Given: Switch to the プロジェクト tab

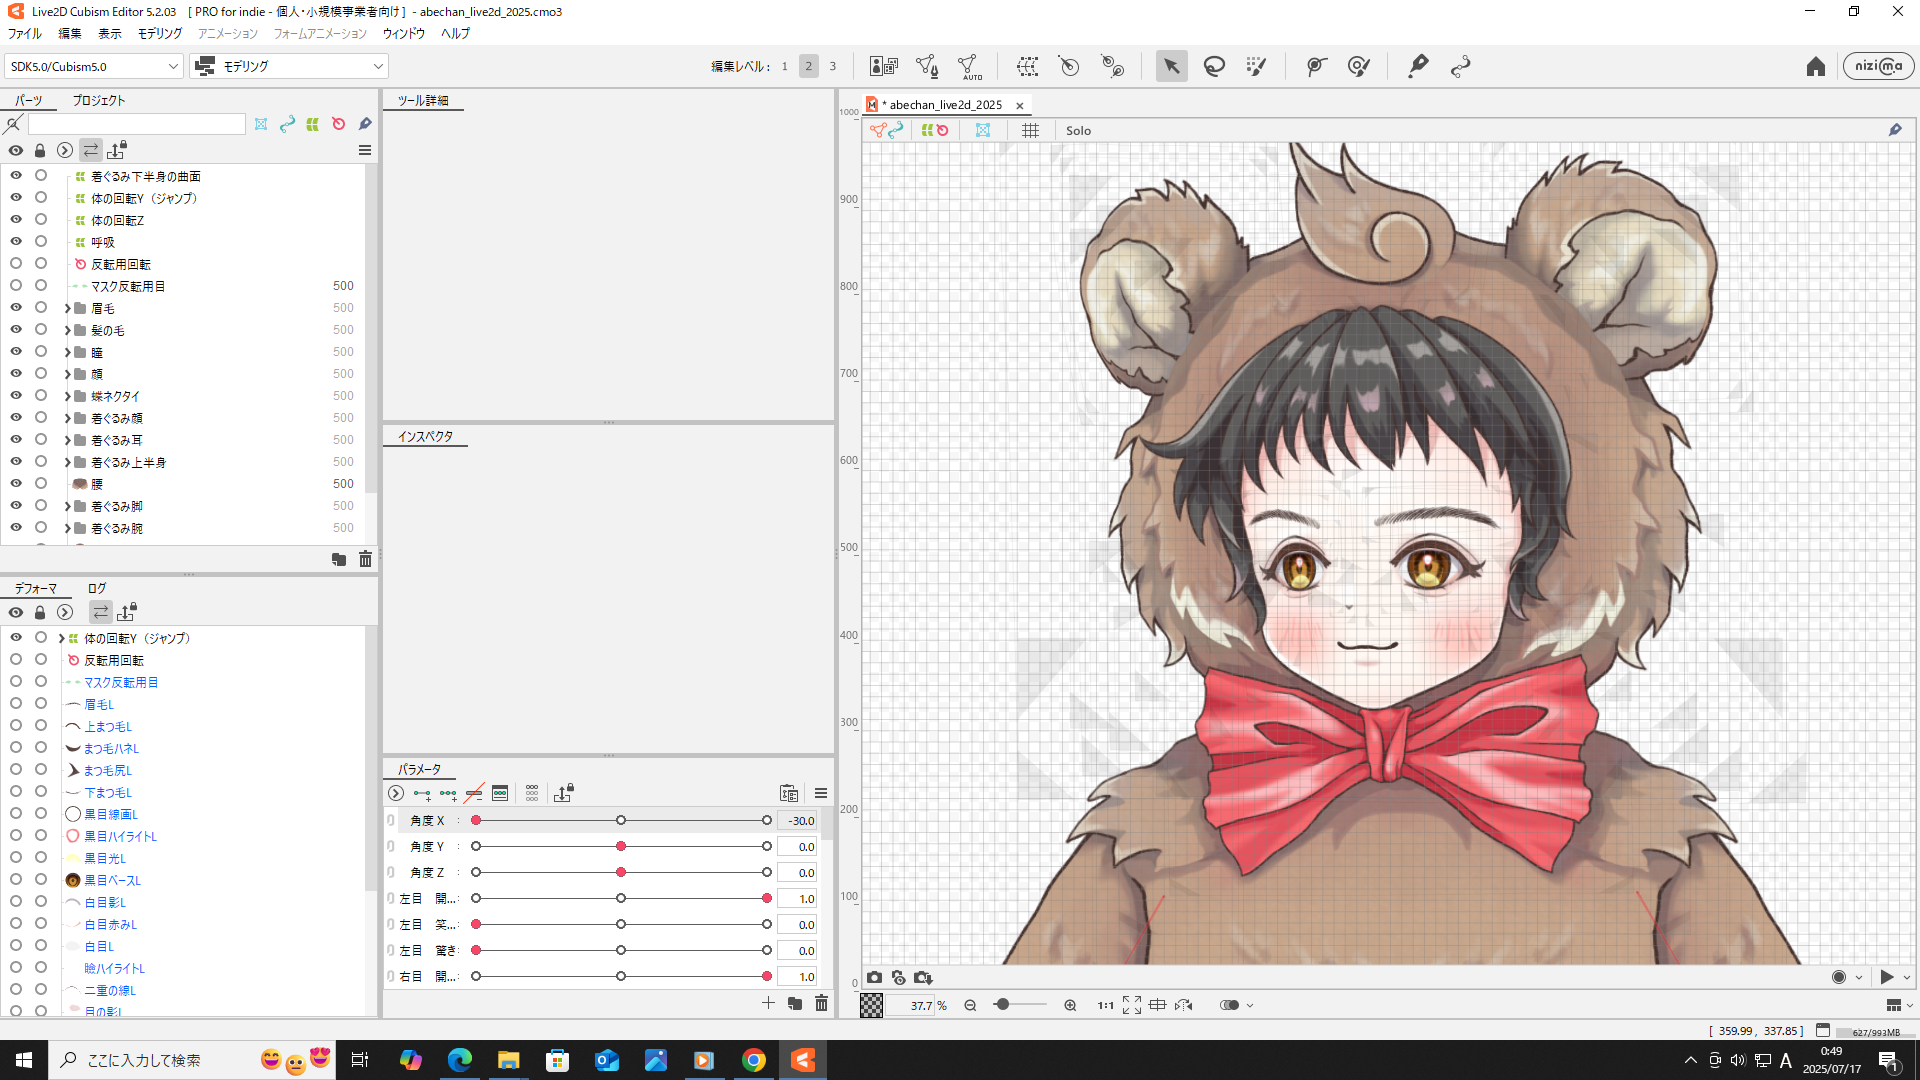Looking at the screenshot, I should (x=98, y=100).
